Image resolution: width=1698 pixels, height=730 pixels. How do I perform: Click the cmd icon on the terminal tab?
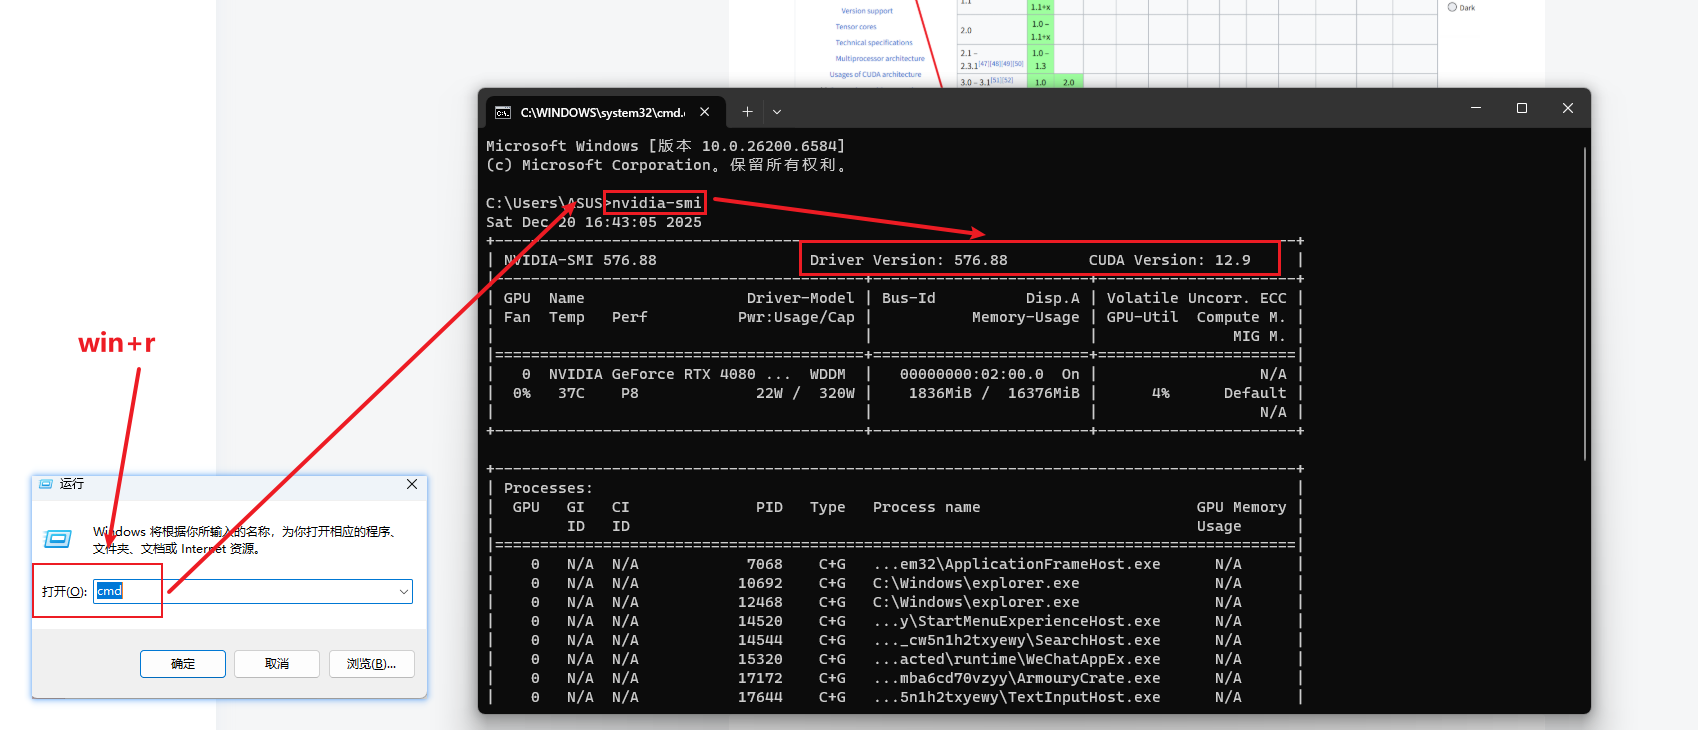[503, 112]
